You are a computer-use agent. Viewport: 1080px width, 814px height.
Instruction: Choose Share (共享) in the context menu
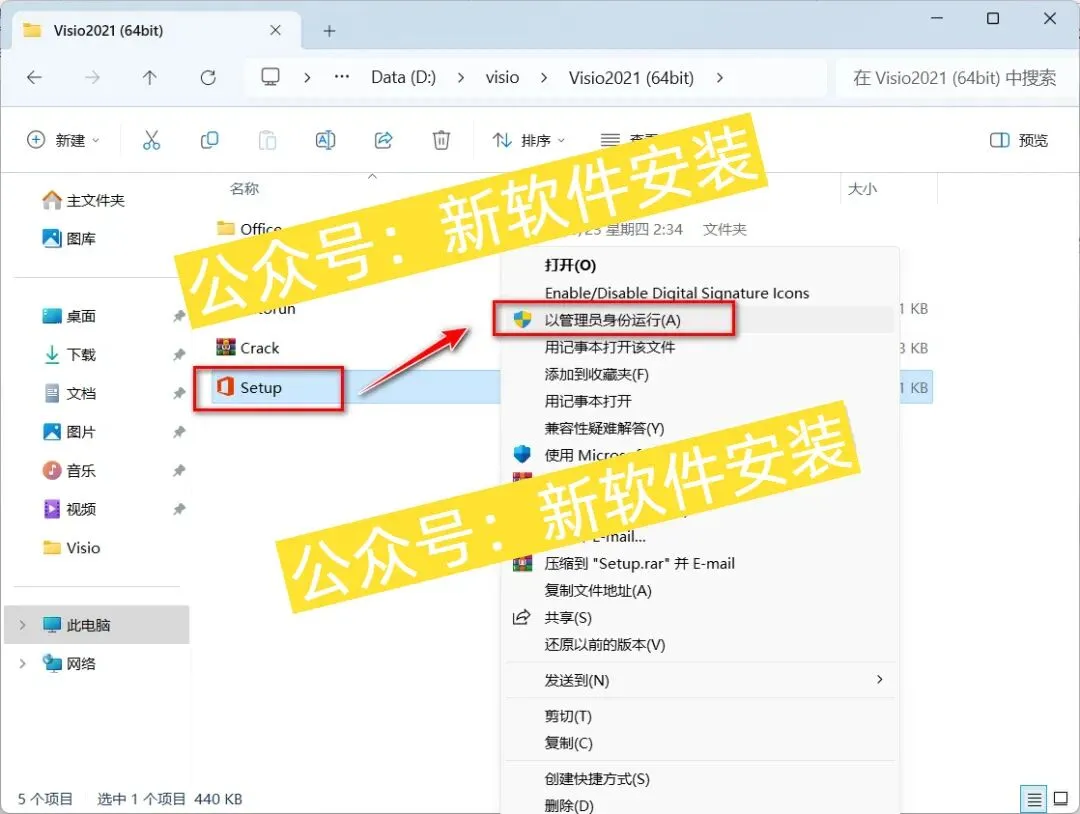pos(568,618)
